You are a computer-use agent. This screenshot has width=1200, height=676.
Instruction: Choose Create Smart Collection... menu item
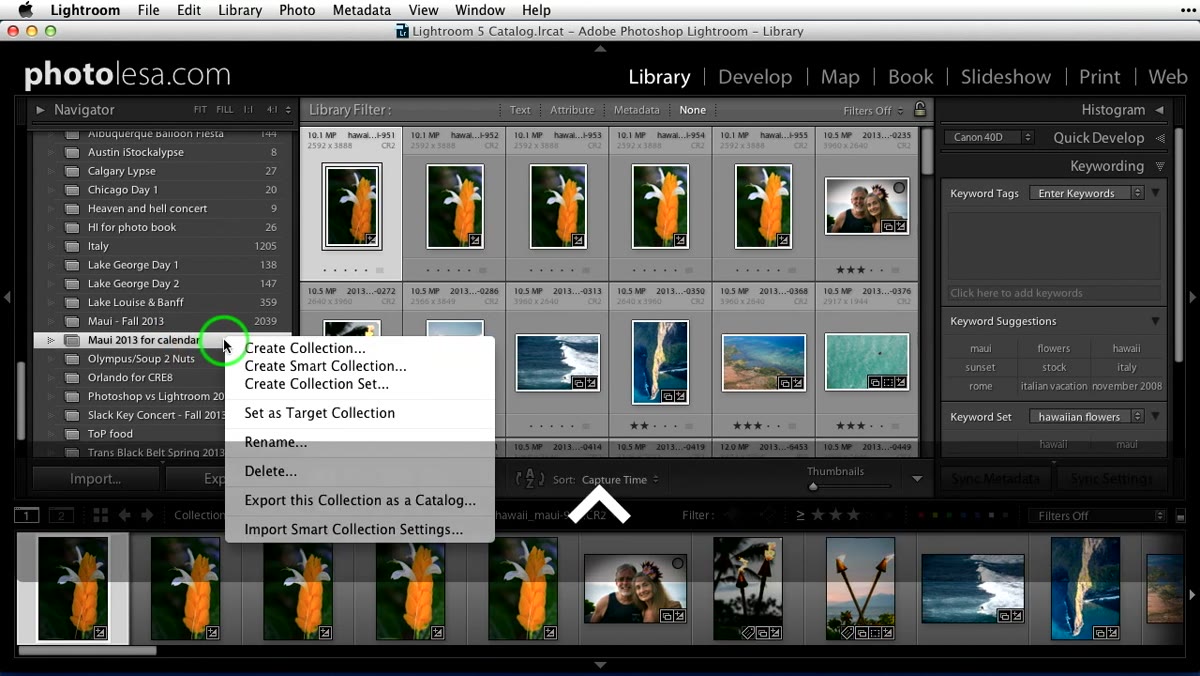(x=325, y=366)
